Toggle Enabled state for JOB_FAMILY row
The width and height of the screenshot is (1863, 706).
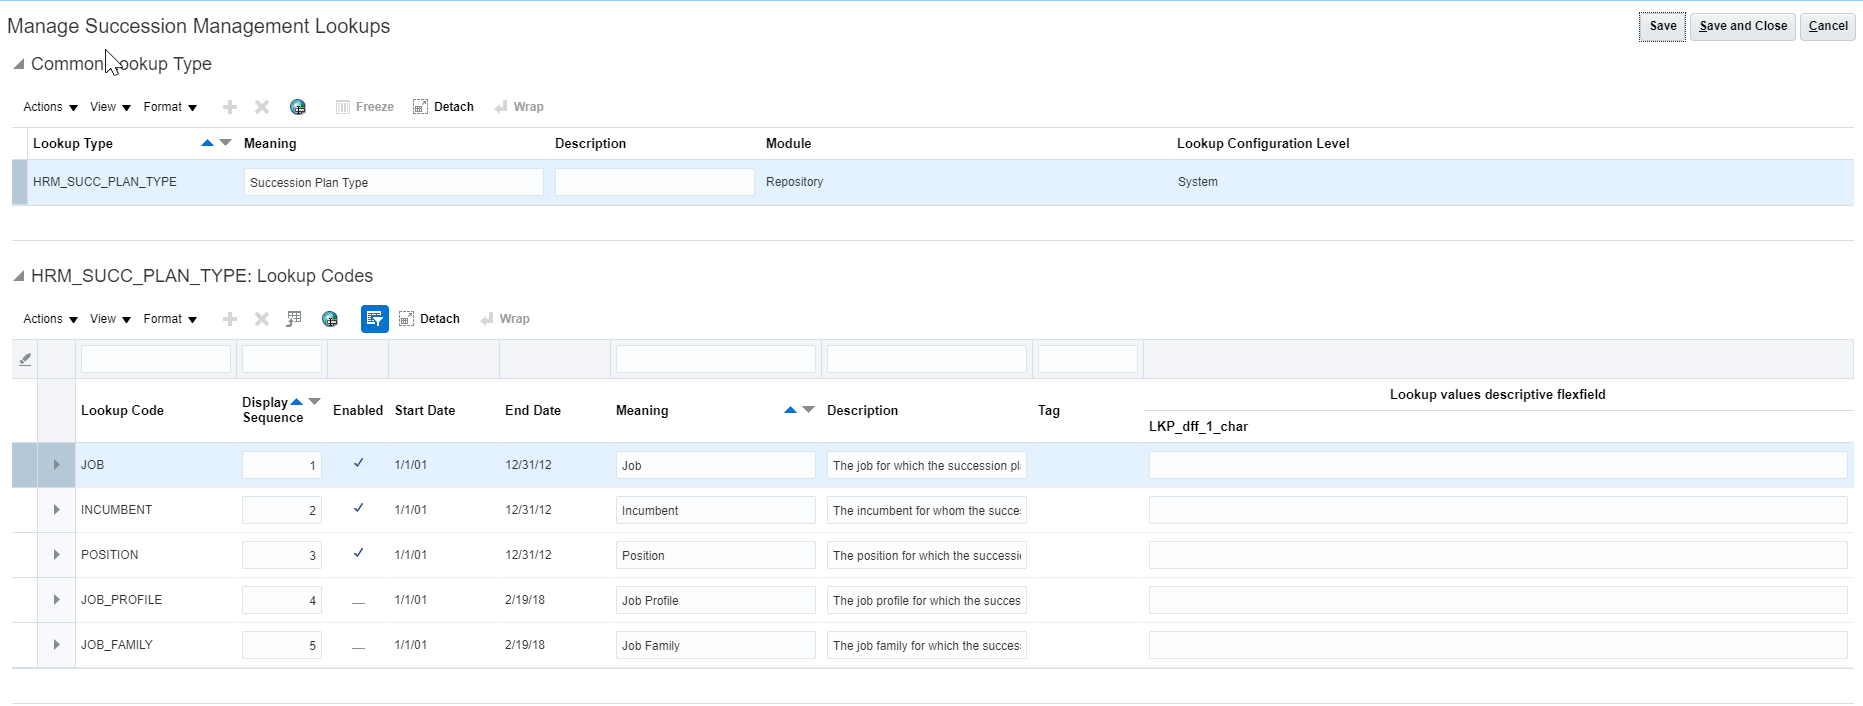358,648
